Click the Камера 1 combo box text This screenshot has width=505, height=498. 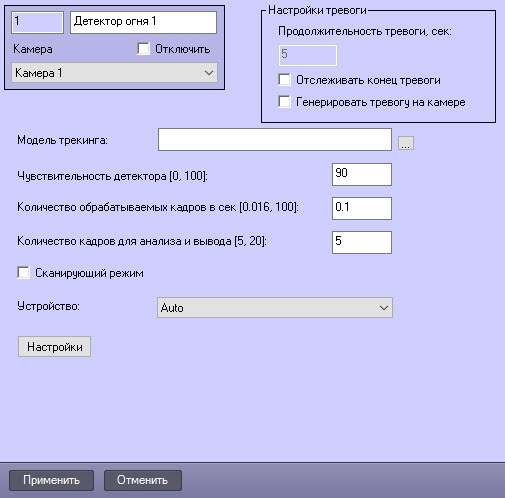tap(39, 73)
